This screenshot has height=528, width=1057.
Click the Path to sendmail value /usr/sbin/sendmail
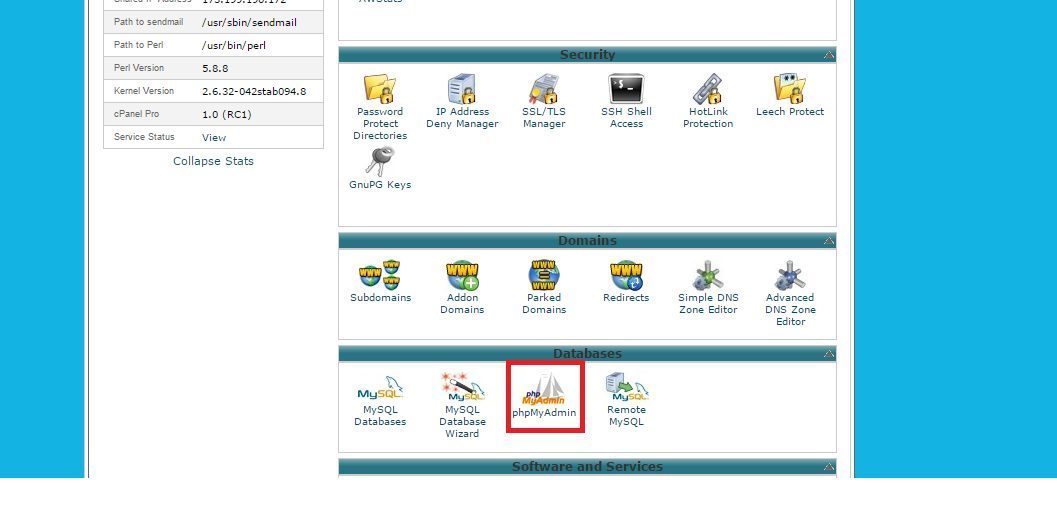coord(249,23)
